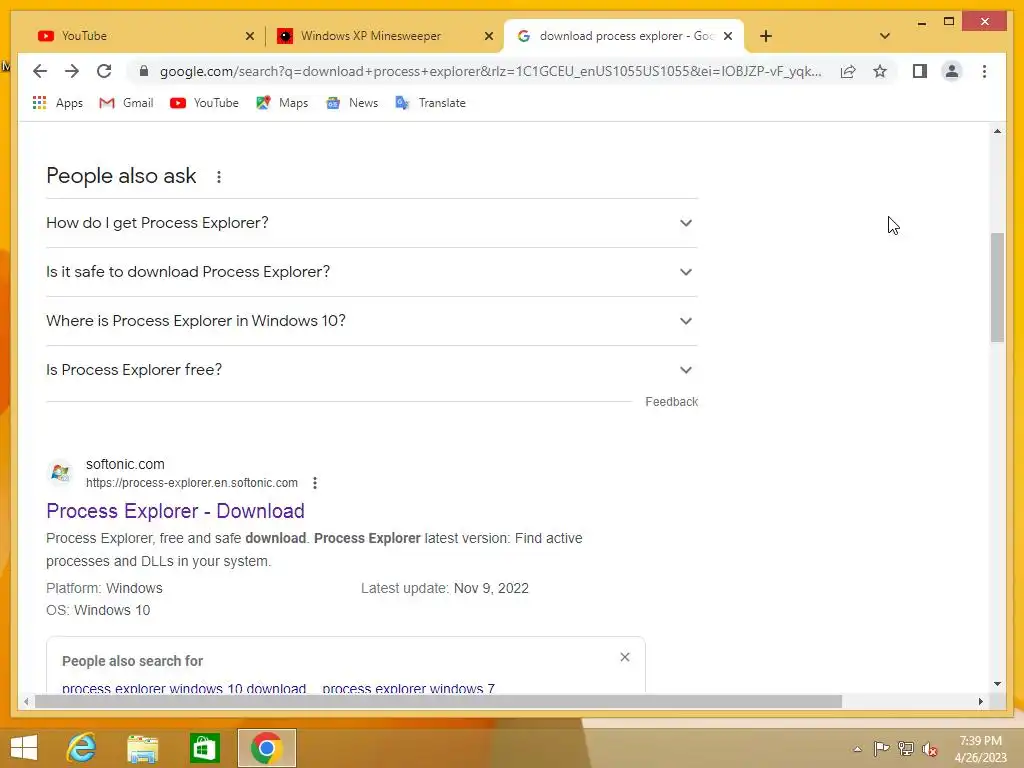Screen dimensions: 1024x768
Task: Click the vertical scrollbar thumb
Action: 997,287
